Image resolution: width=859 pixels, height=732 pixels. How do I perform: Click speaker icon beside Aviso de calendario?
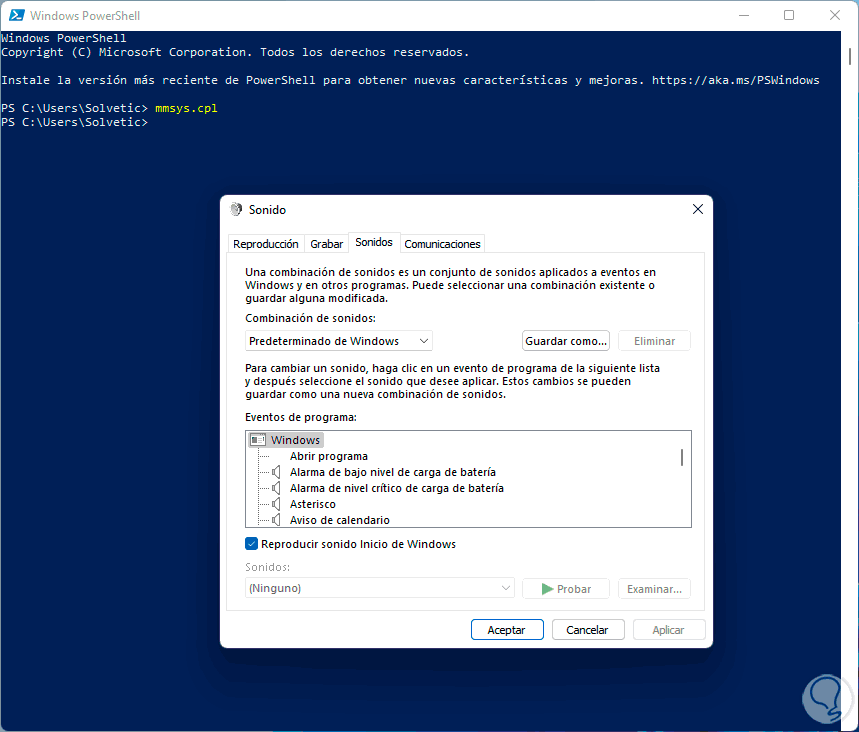pos(276,519)
